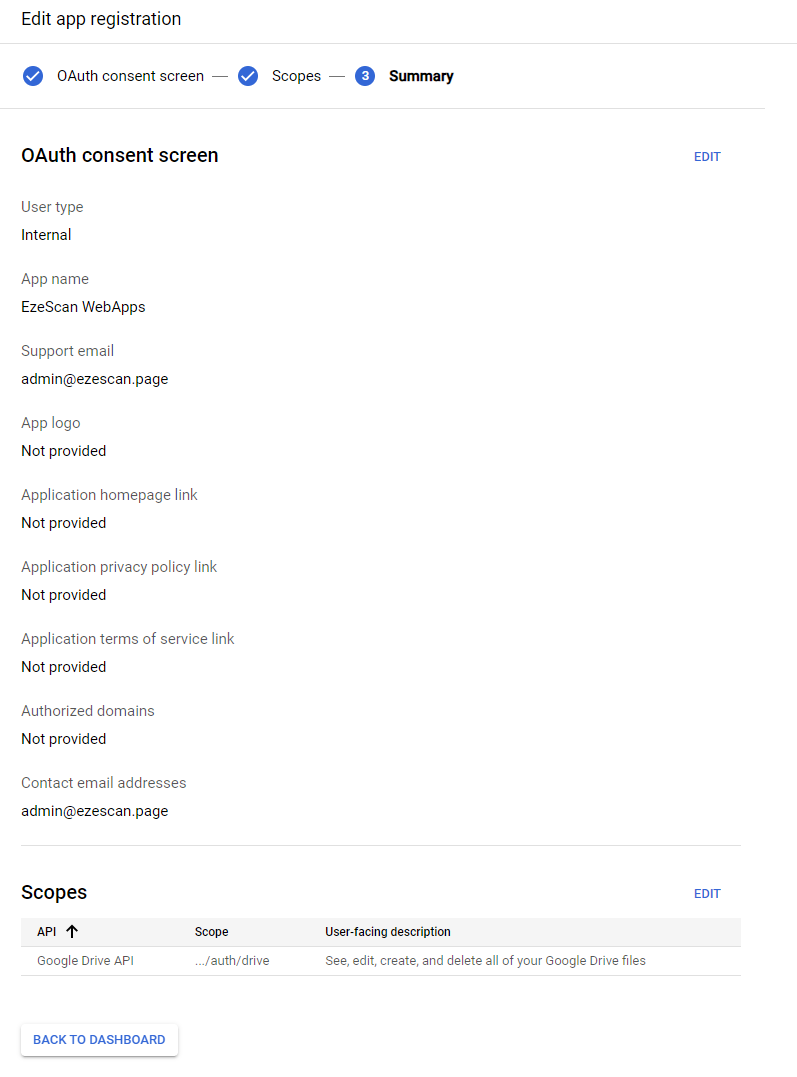The height and width of the screenshot is (1077, 797).
Task: Go to the Scopes step
Action: [x=296, y=76]
